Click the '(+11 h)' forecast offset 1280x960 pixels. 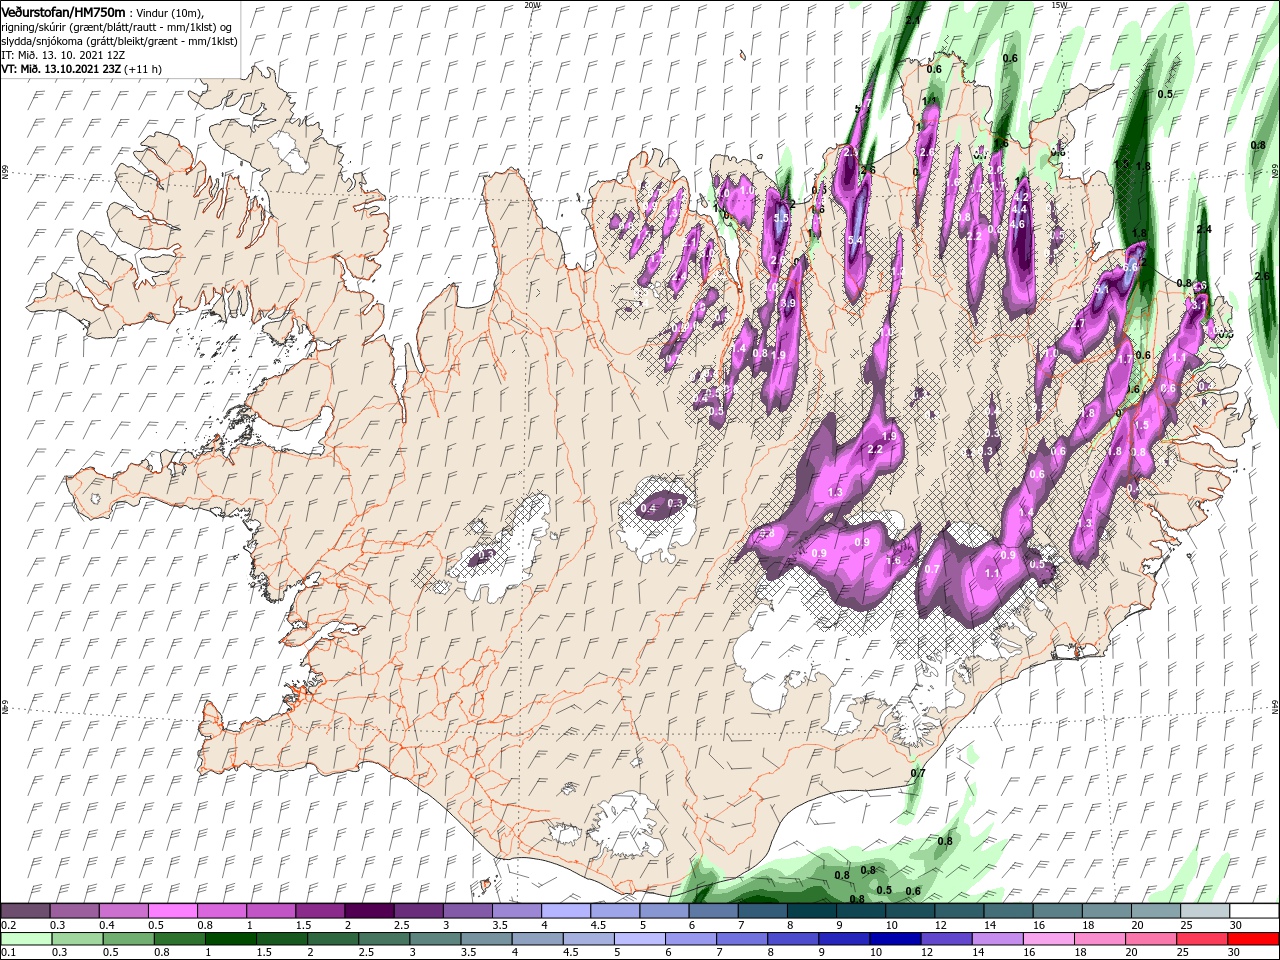[143, 69]
